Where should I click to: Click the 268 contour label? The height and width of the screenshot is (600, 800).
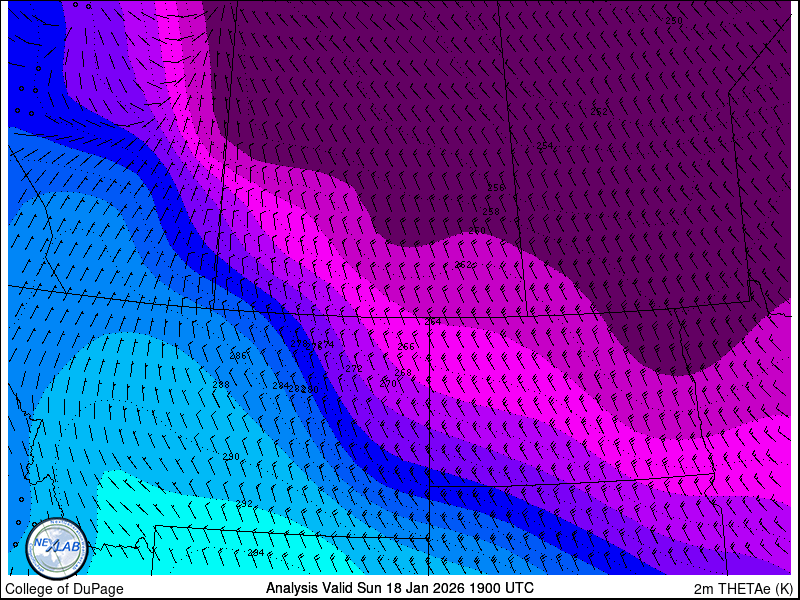(403, 373)
